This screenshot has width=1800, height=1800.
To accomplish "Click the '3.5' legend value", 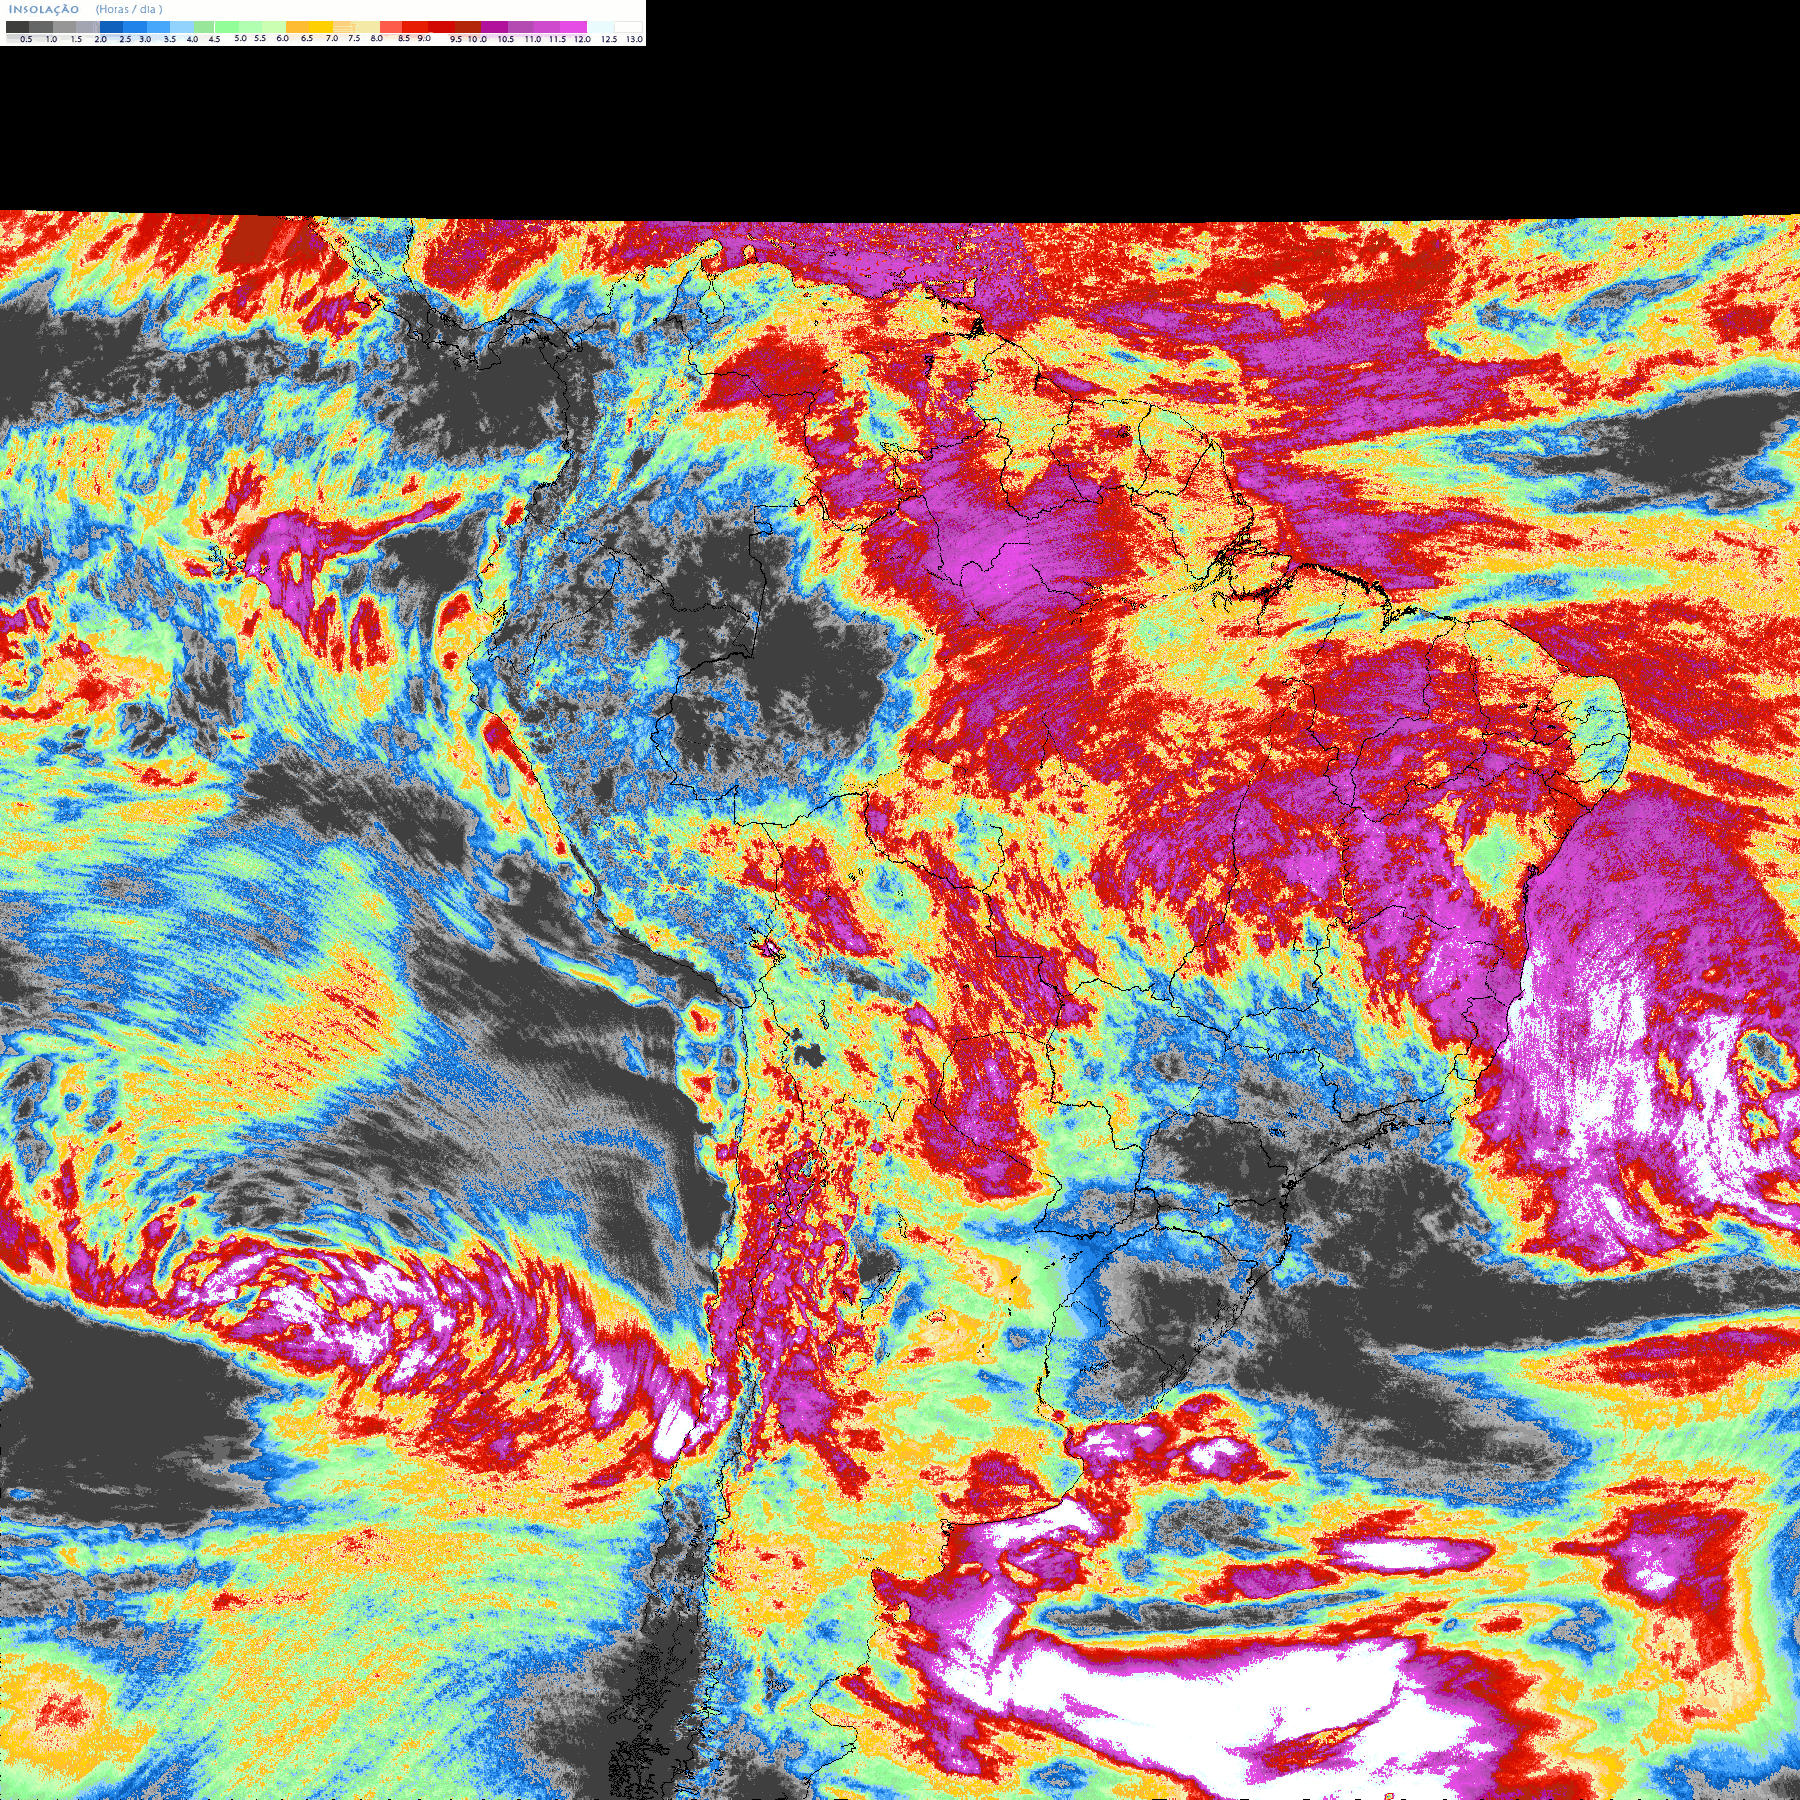I will [x=170, y=39].
